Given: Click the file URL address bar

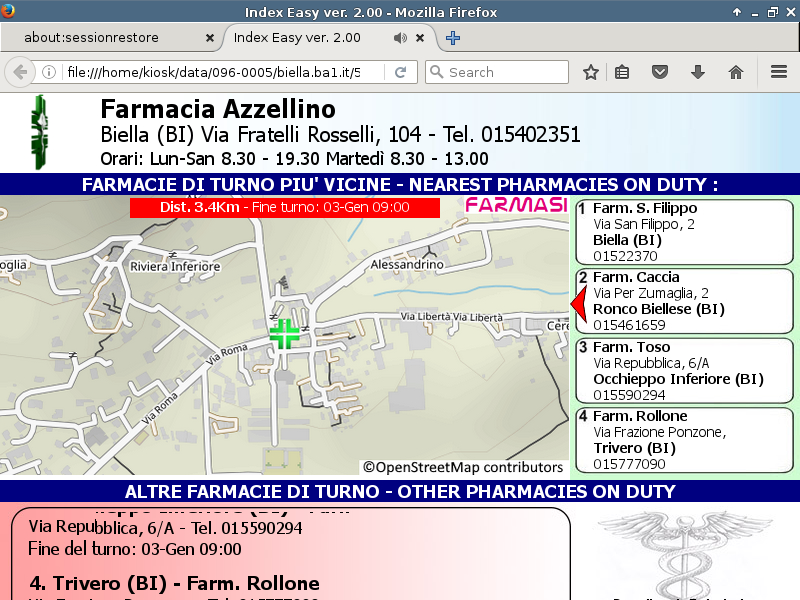Looking at the screenshot, I should [210, 72].
